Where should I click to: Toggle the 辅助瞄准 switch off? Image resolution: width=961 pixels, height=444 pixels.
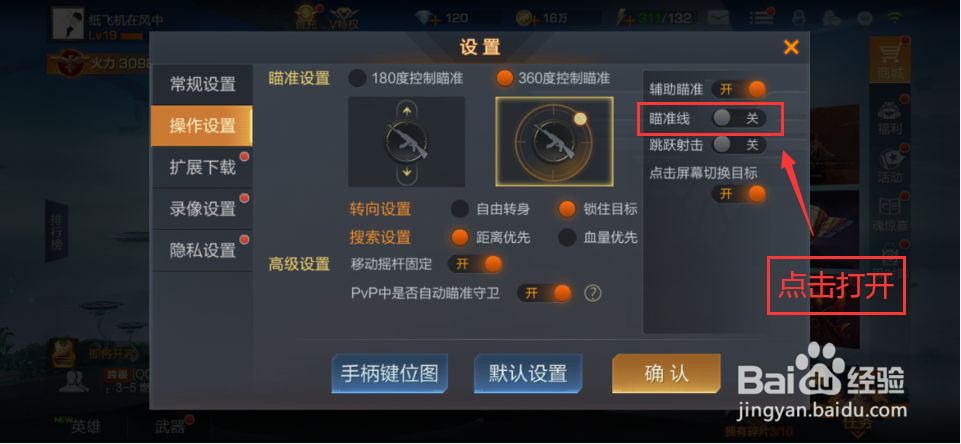739,90
